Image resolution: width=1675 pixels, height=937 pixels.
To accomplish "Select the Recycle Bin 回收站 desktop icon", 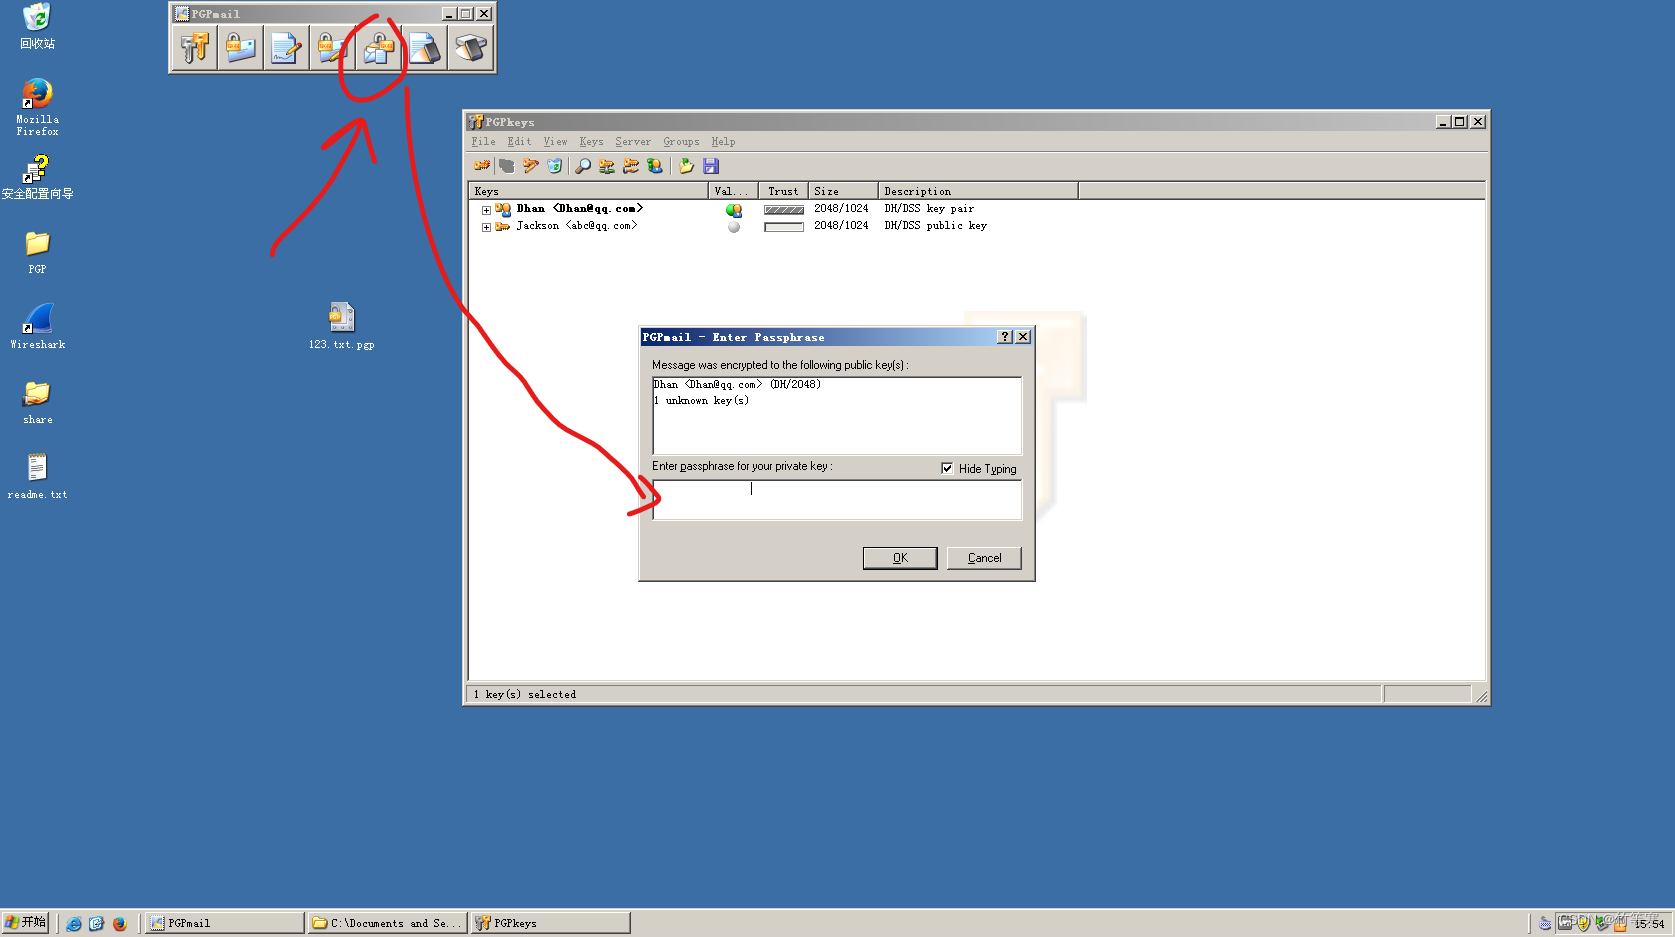I will (x=37, y=26).
